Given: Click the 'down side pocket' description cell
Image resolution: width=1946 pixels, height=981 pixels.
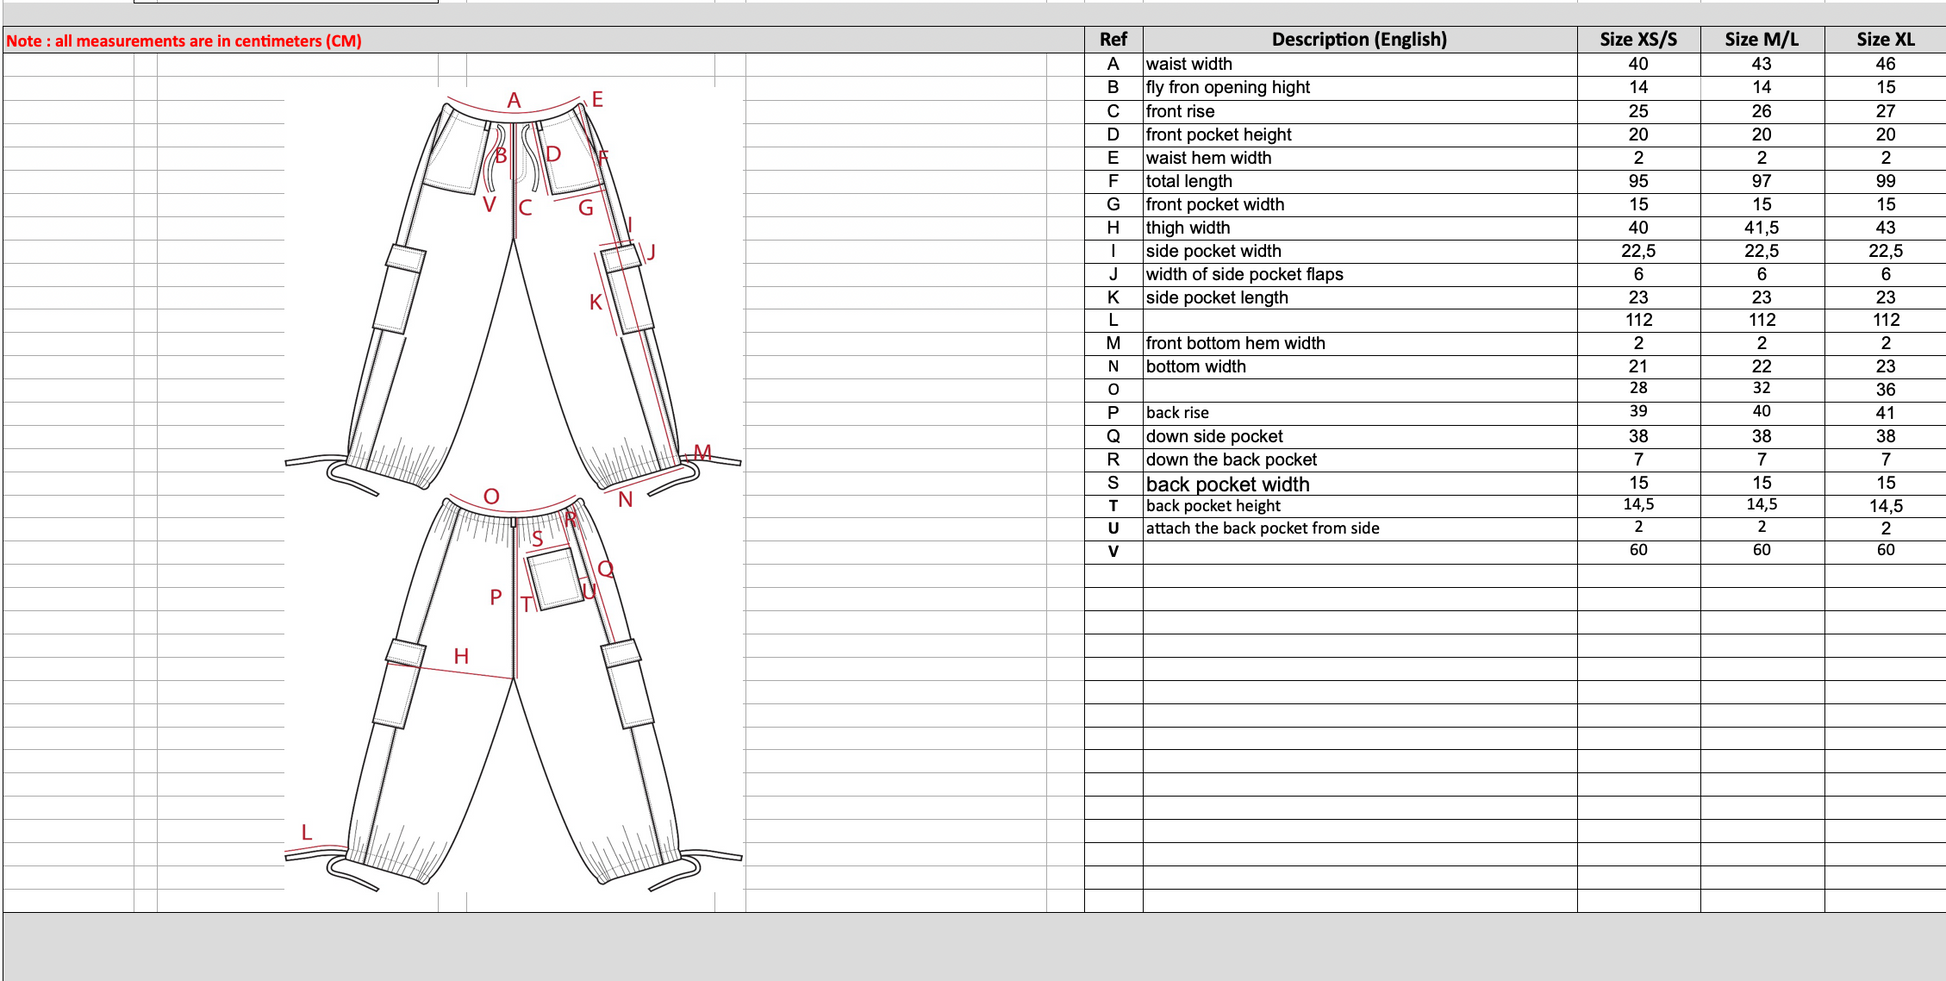Looking at the screenshot, I should pyautogui.click(x=1358, y=436).
